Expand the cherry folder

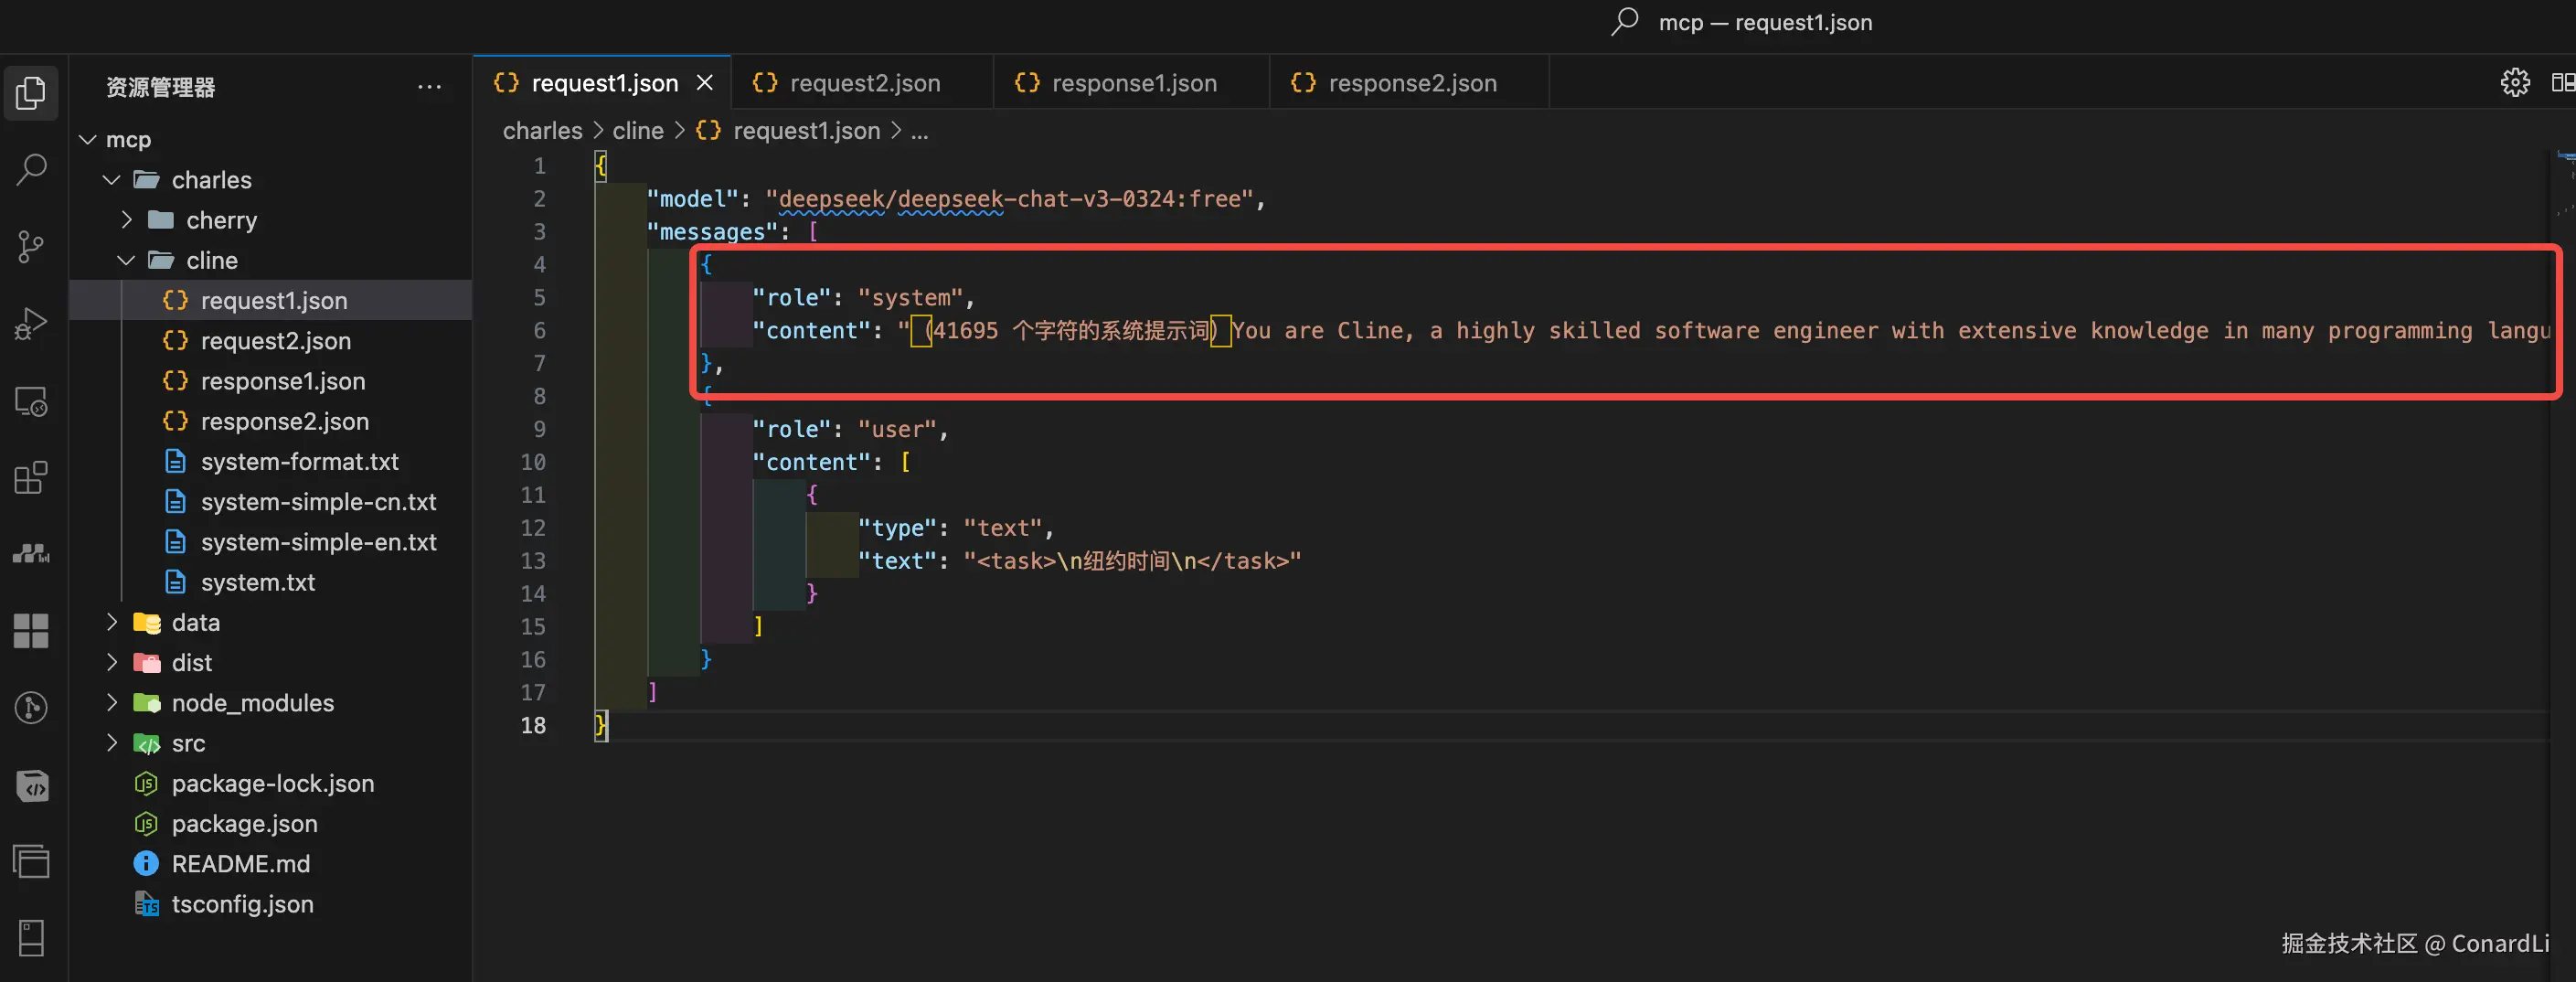pos(127,220)
